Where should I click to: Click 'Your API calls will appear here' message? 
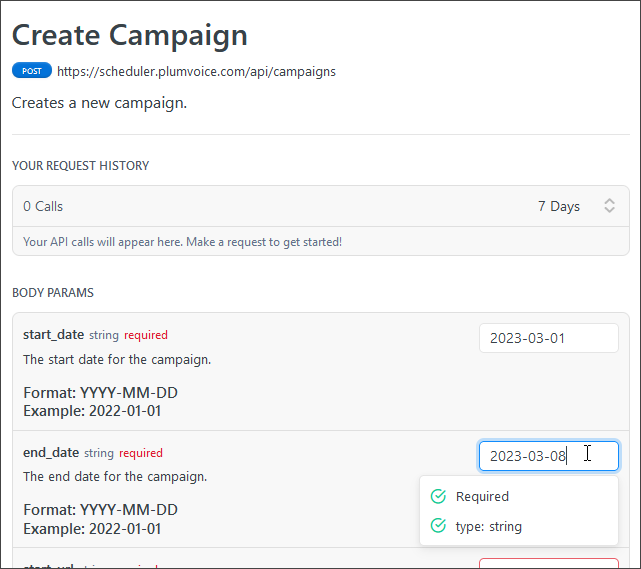point(182,242)
